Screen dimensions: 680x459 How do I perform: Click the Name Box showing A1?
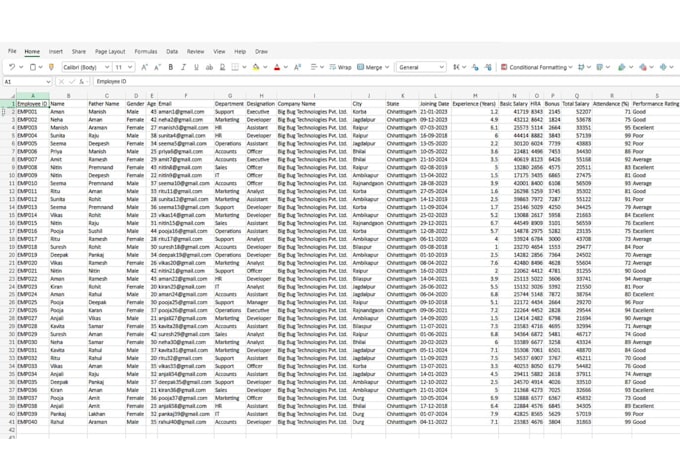click(27, 82)
